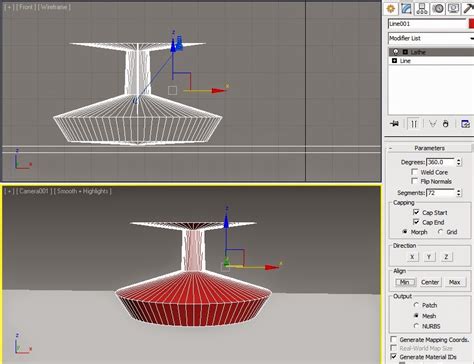
Task: Select the Grid capping option
Action: click(440, 232)
